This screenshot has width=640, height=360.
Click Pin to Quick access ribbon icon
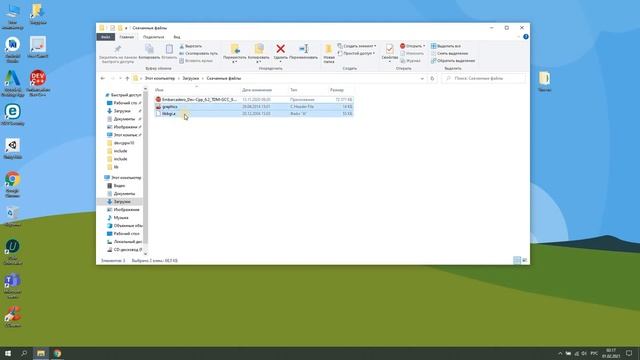click(118, 49)
